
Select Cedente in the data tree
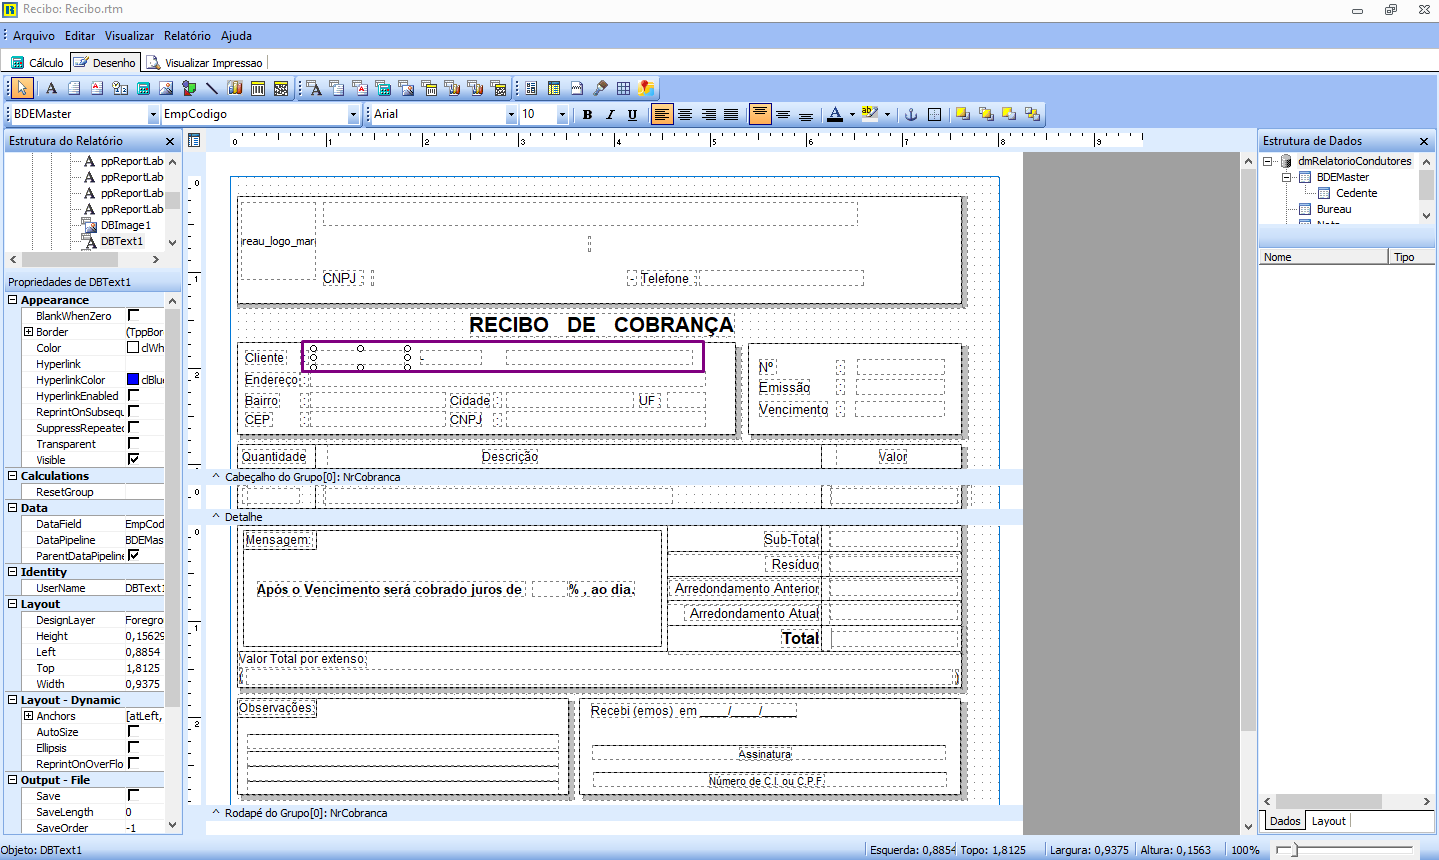tap(1356, 193)
